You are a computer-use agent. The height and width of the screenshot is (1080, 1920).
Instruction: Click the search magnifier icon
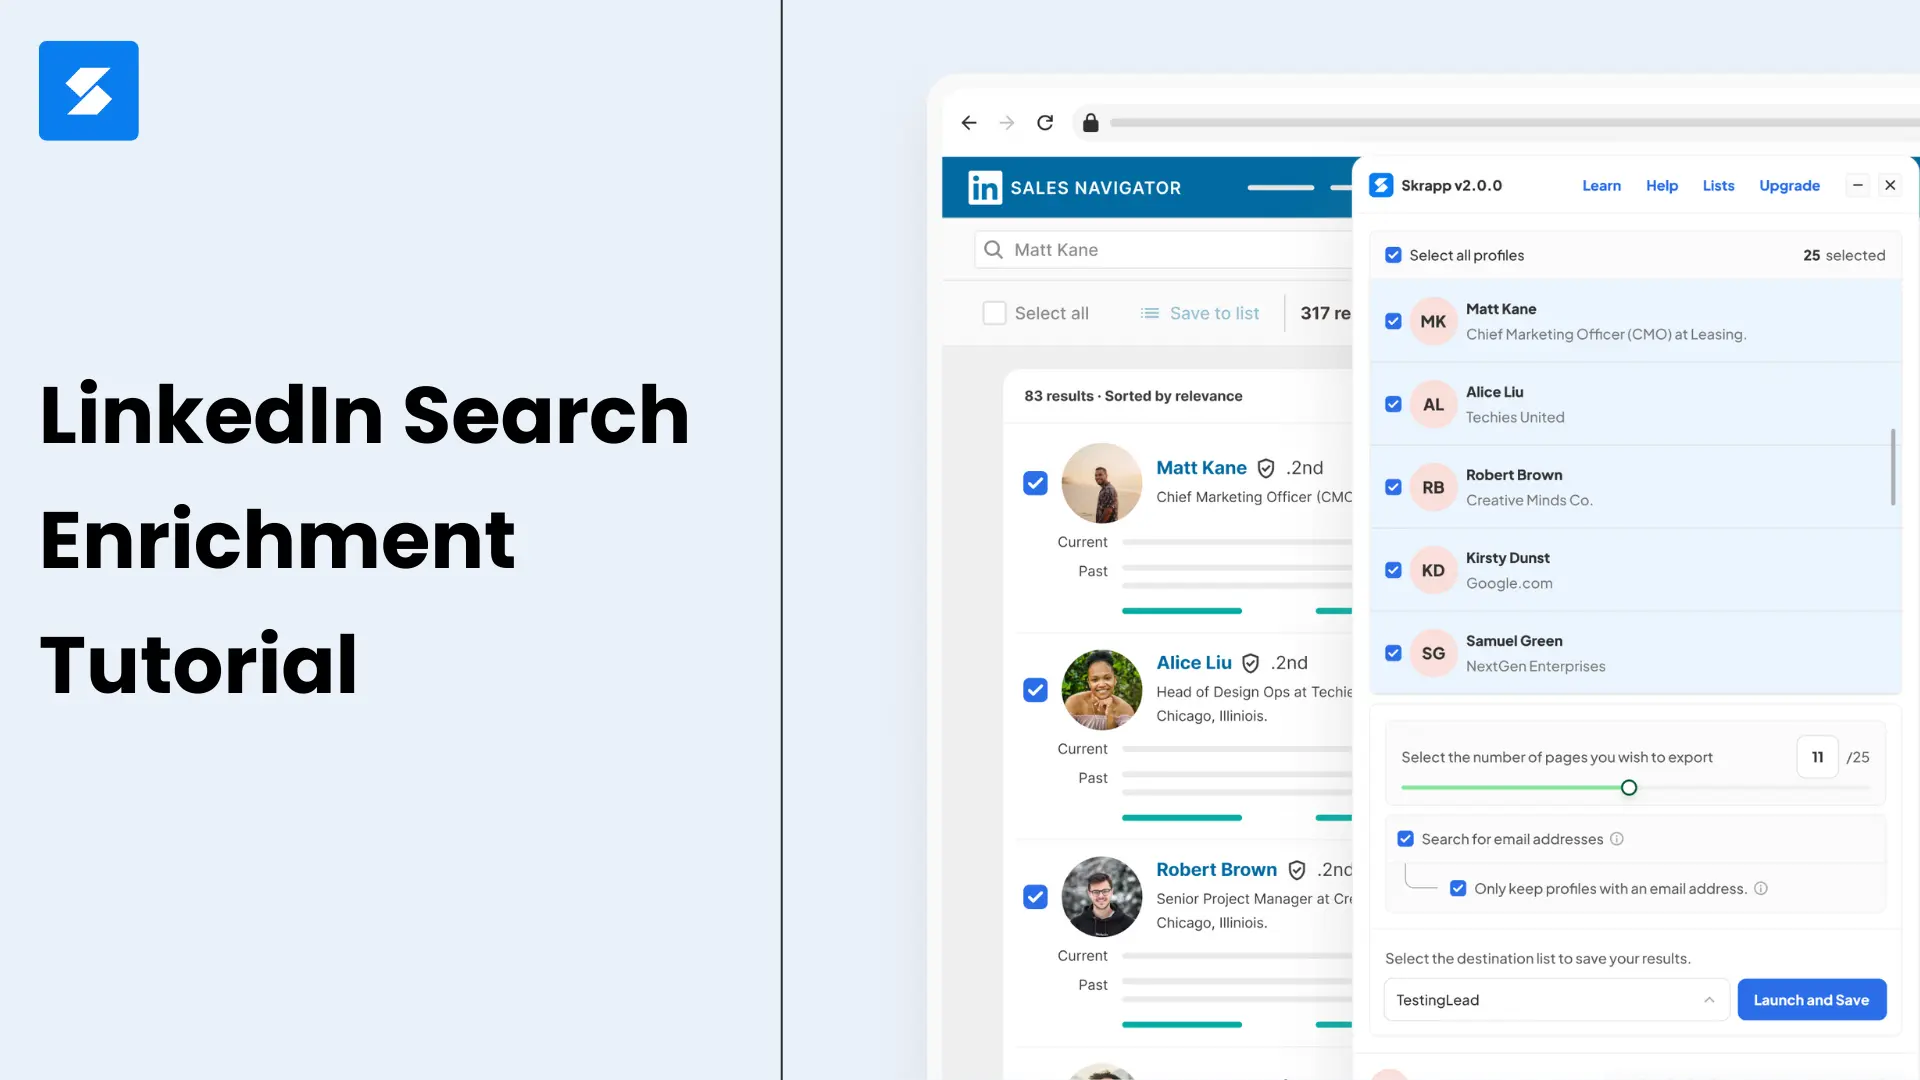pos(993,250)
